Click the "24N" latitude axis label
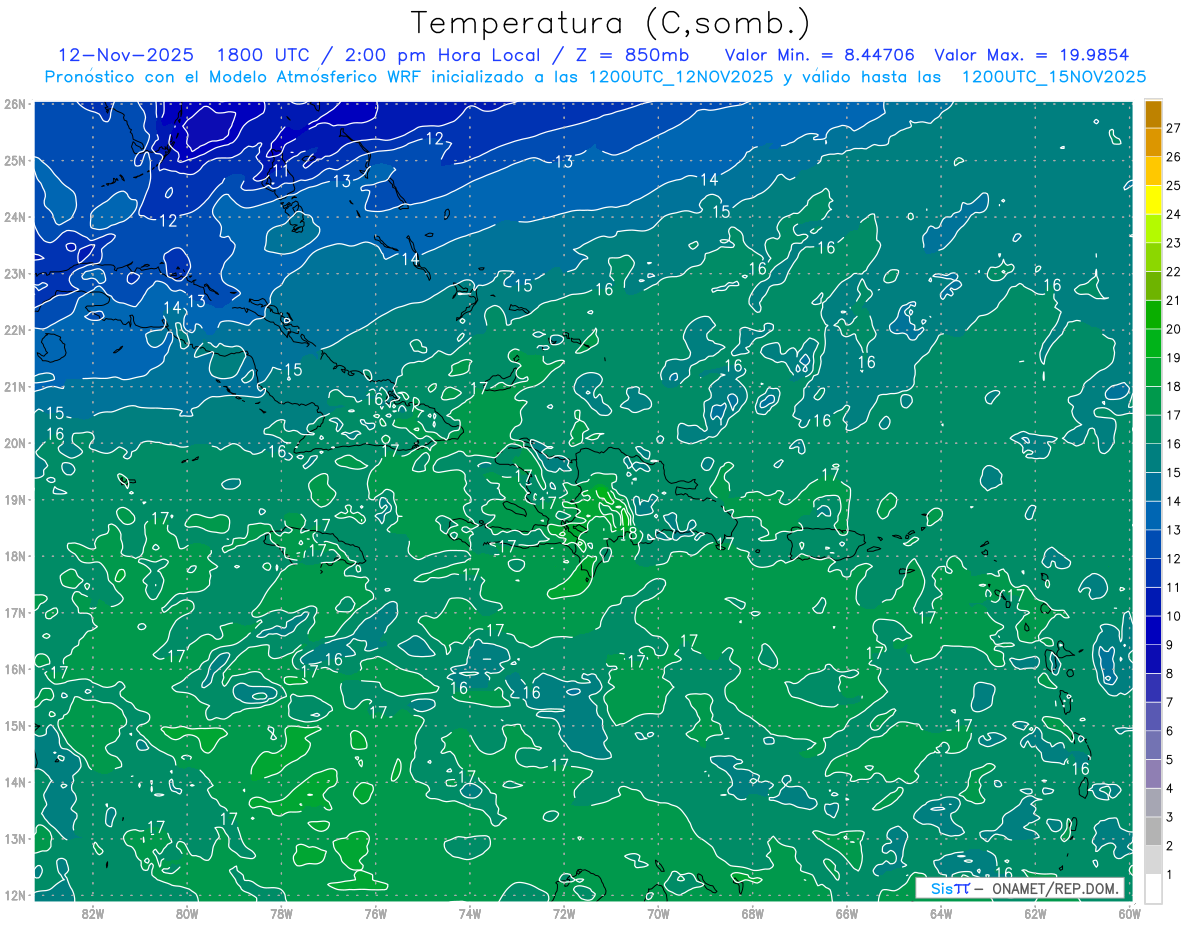This screenshot has height=927, width=1200. (14, 217)
